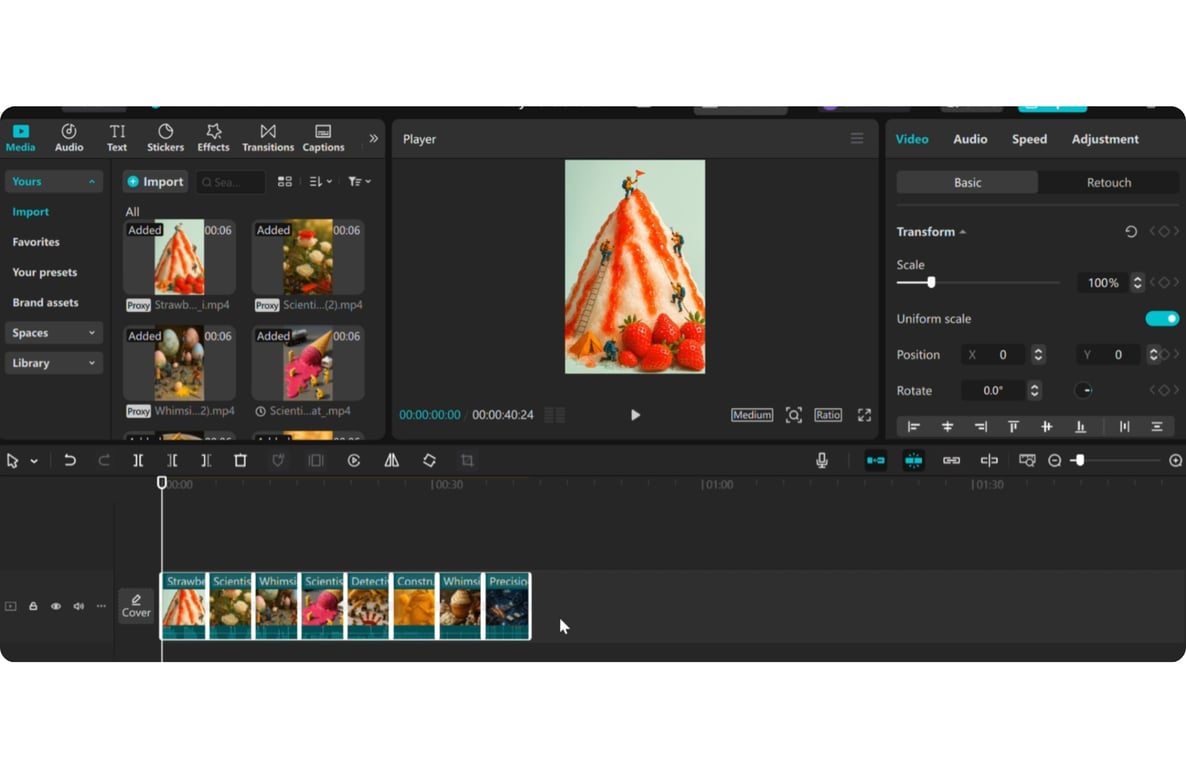The height and width of the screenshot is (768, 1186).
Task: Toggle auto snapping
Action: click(914, 460)
